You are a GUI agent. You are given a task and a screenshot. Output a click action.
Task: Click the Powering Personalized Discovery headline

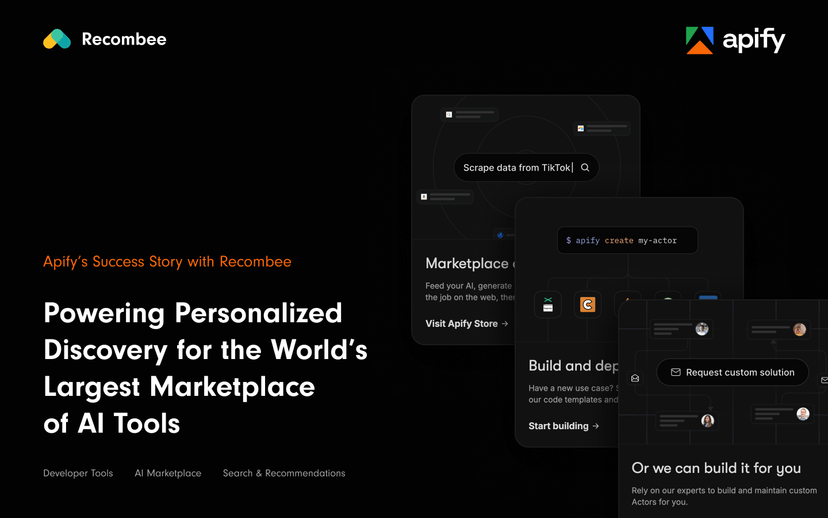[205, 368]
